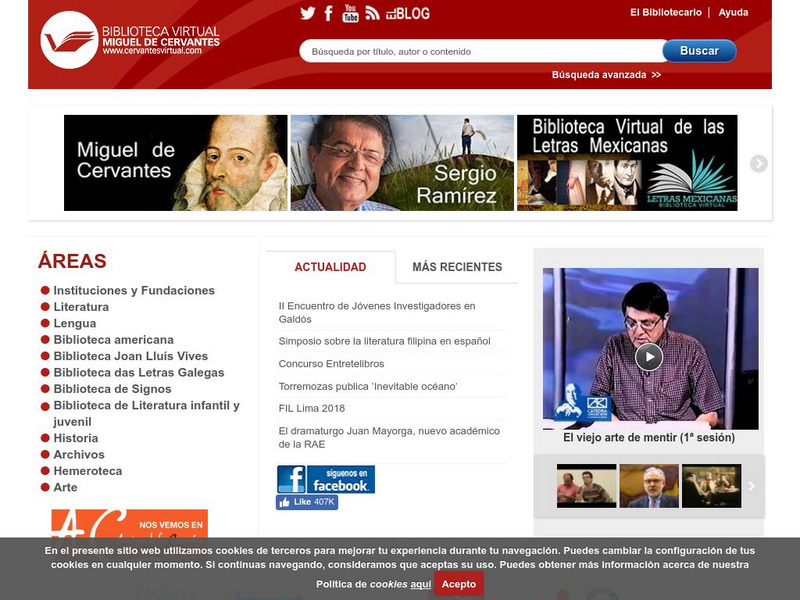Accept cookies with the Acepto button
This screenshot has height=600, width=800.
point(458,584)
